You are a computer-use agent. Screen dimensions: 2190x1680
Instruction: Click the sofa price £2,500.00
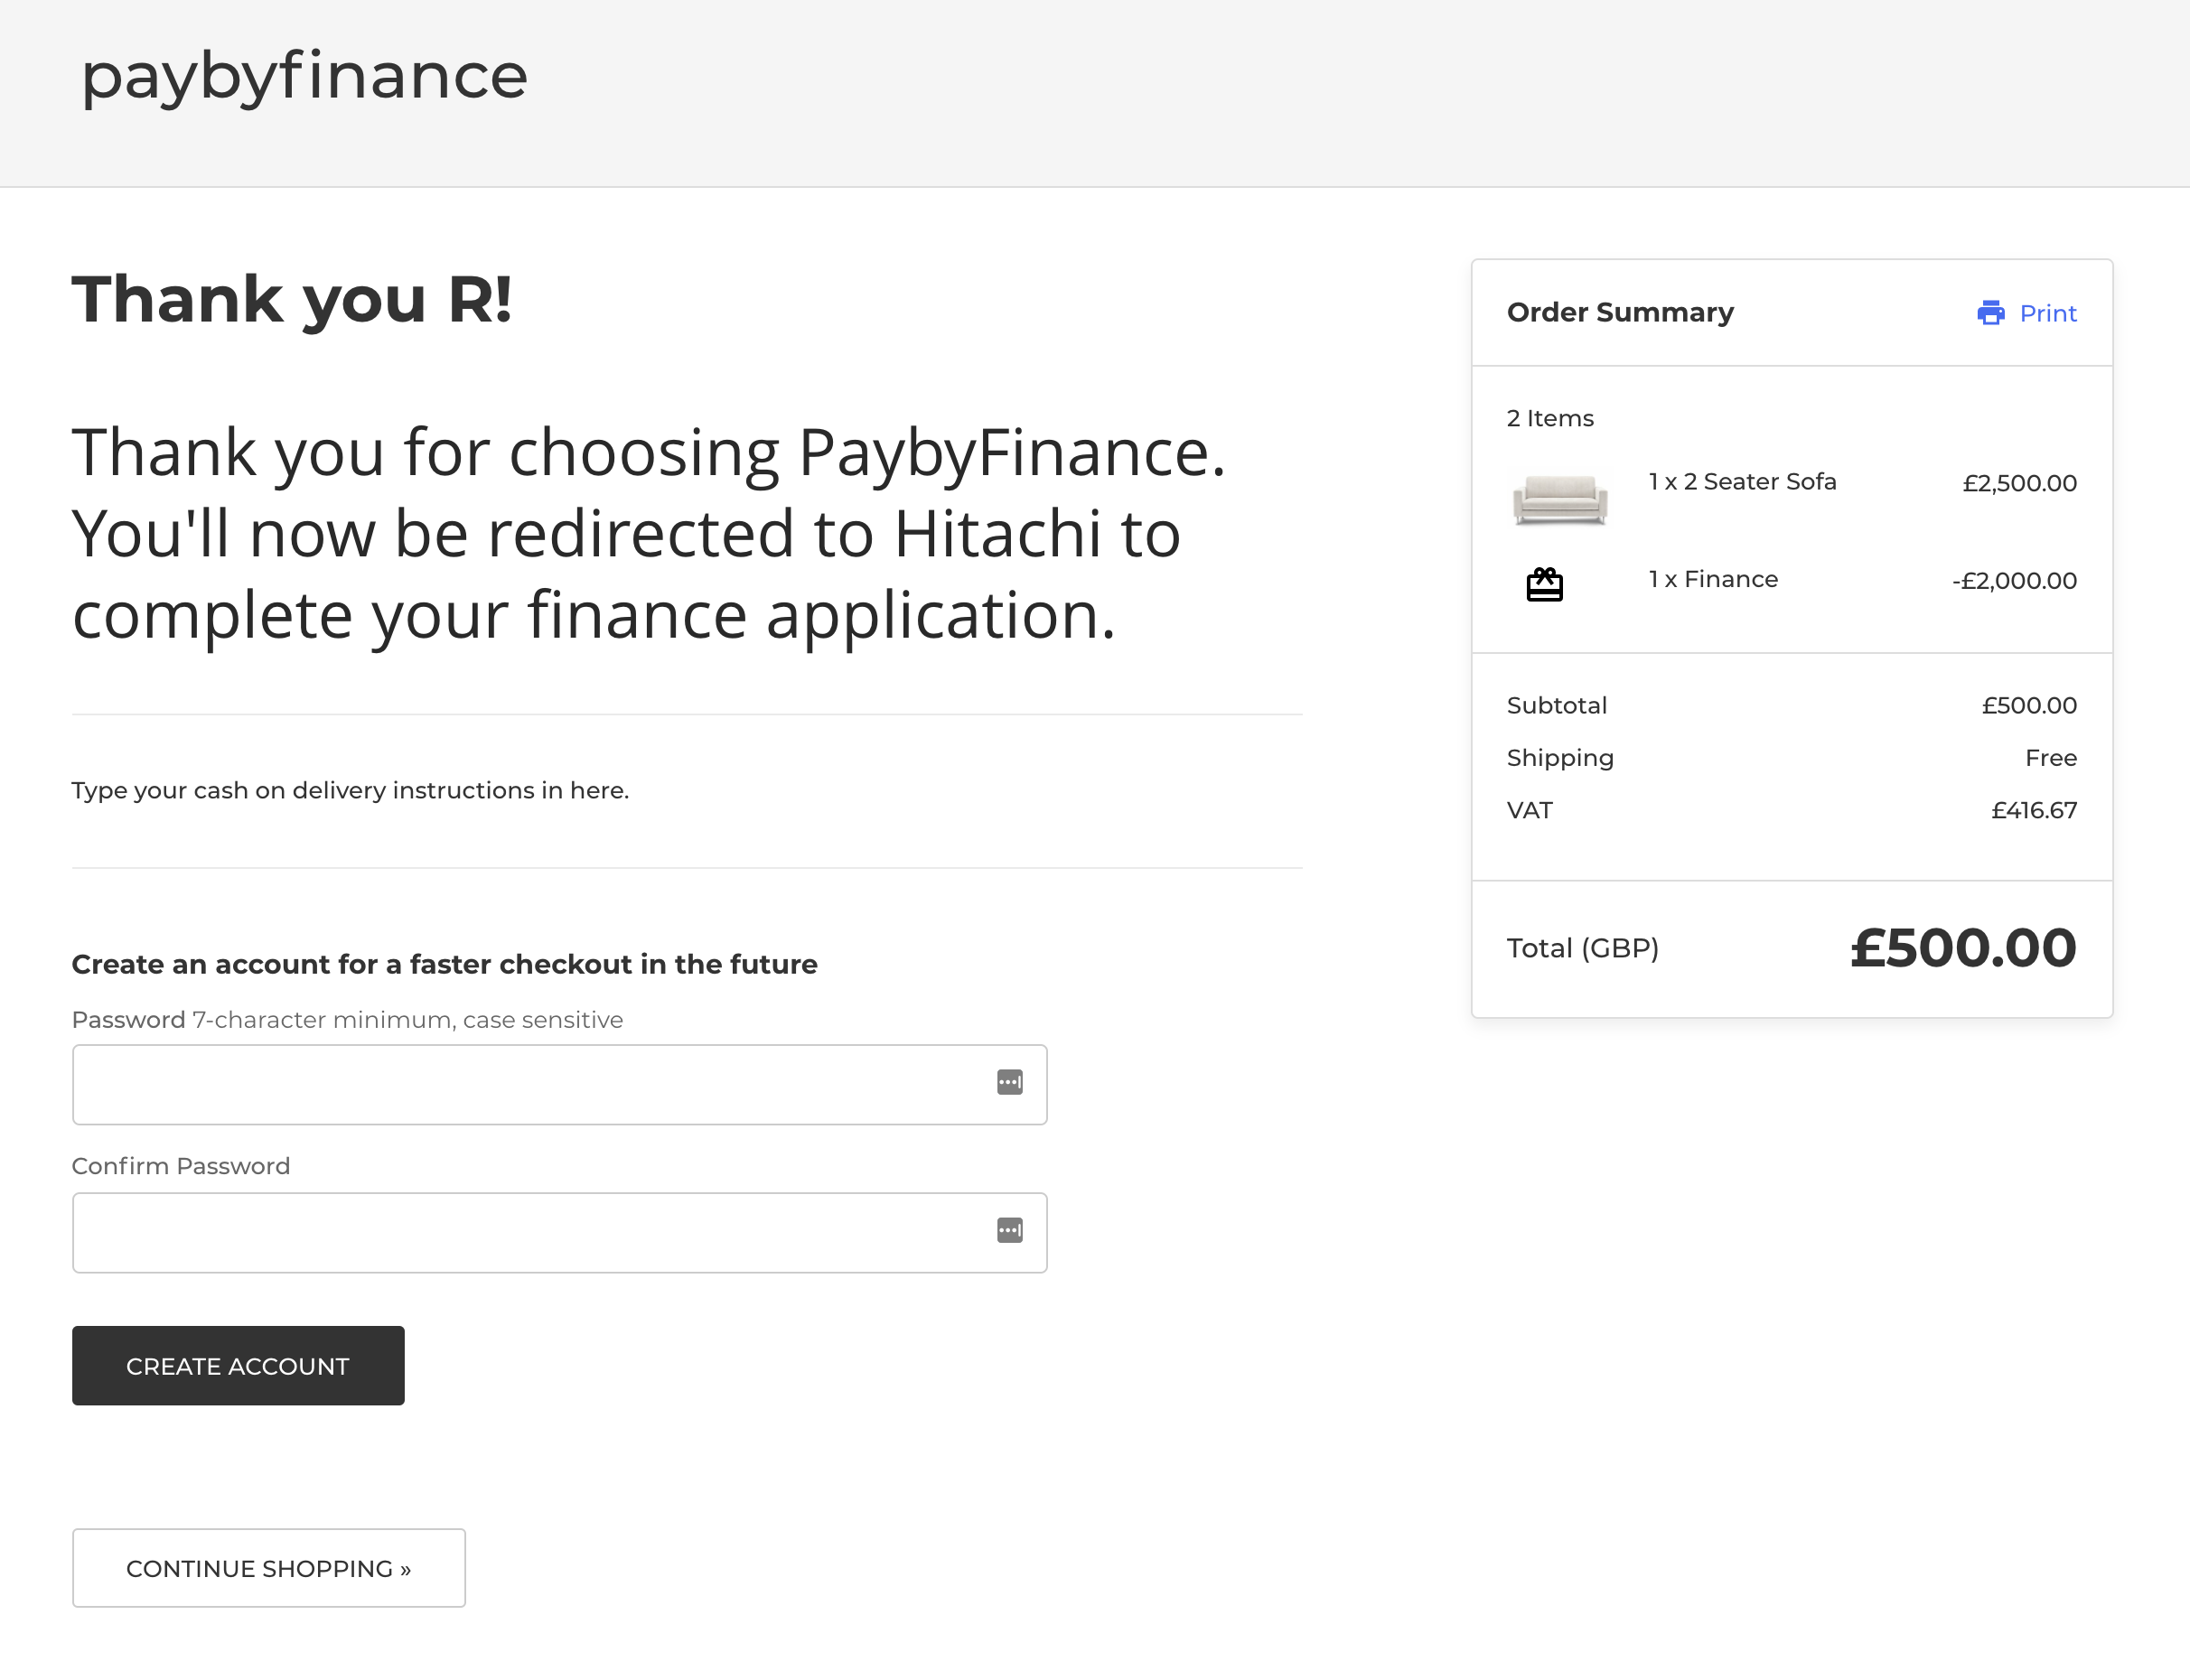click(x=2019, y=483)
